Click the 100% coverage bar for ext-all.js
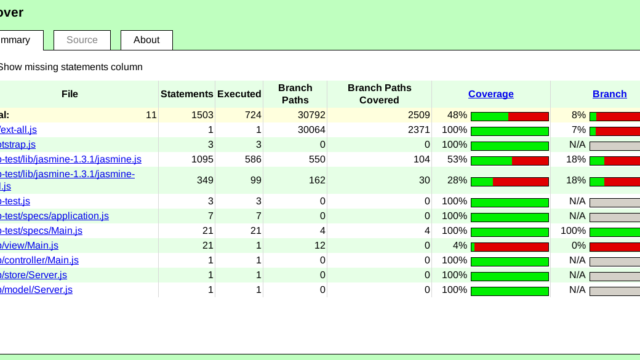The width and height of the screenshot is (640, 360). [x=509, y=131]
